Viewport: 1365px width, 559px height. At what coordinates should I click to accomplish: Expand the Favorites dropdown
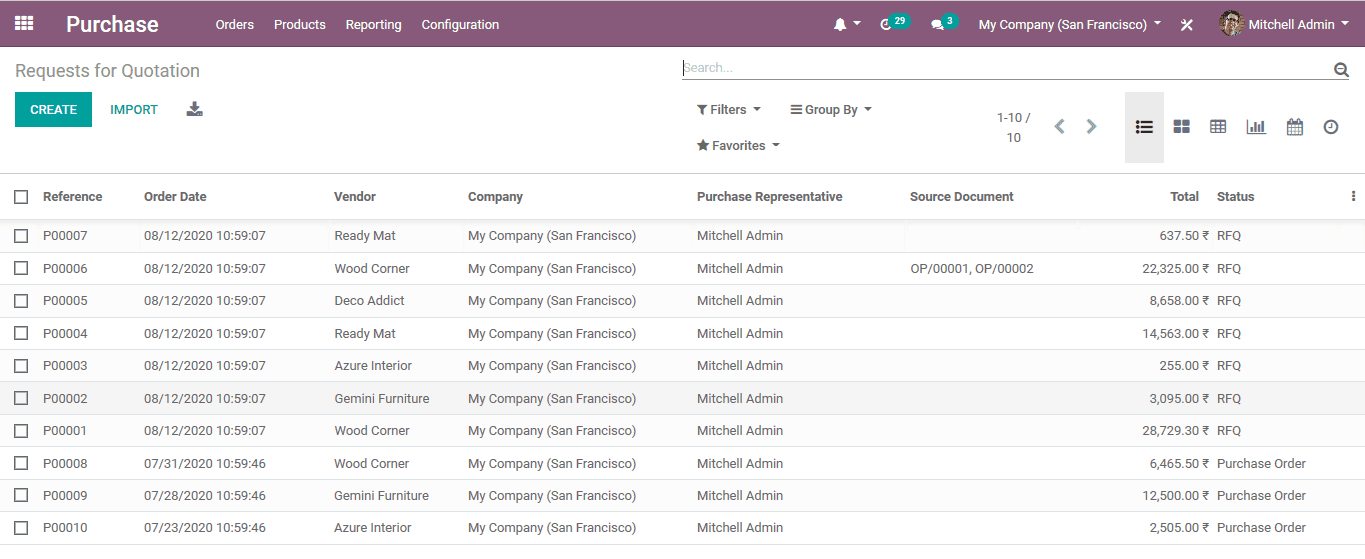coord(738,146)
